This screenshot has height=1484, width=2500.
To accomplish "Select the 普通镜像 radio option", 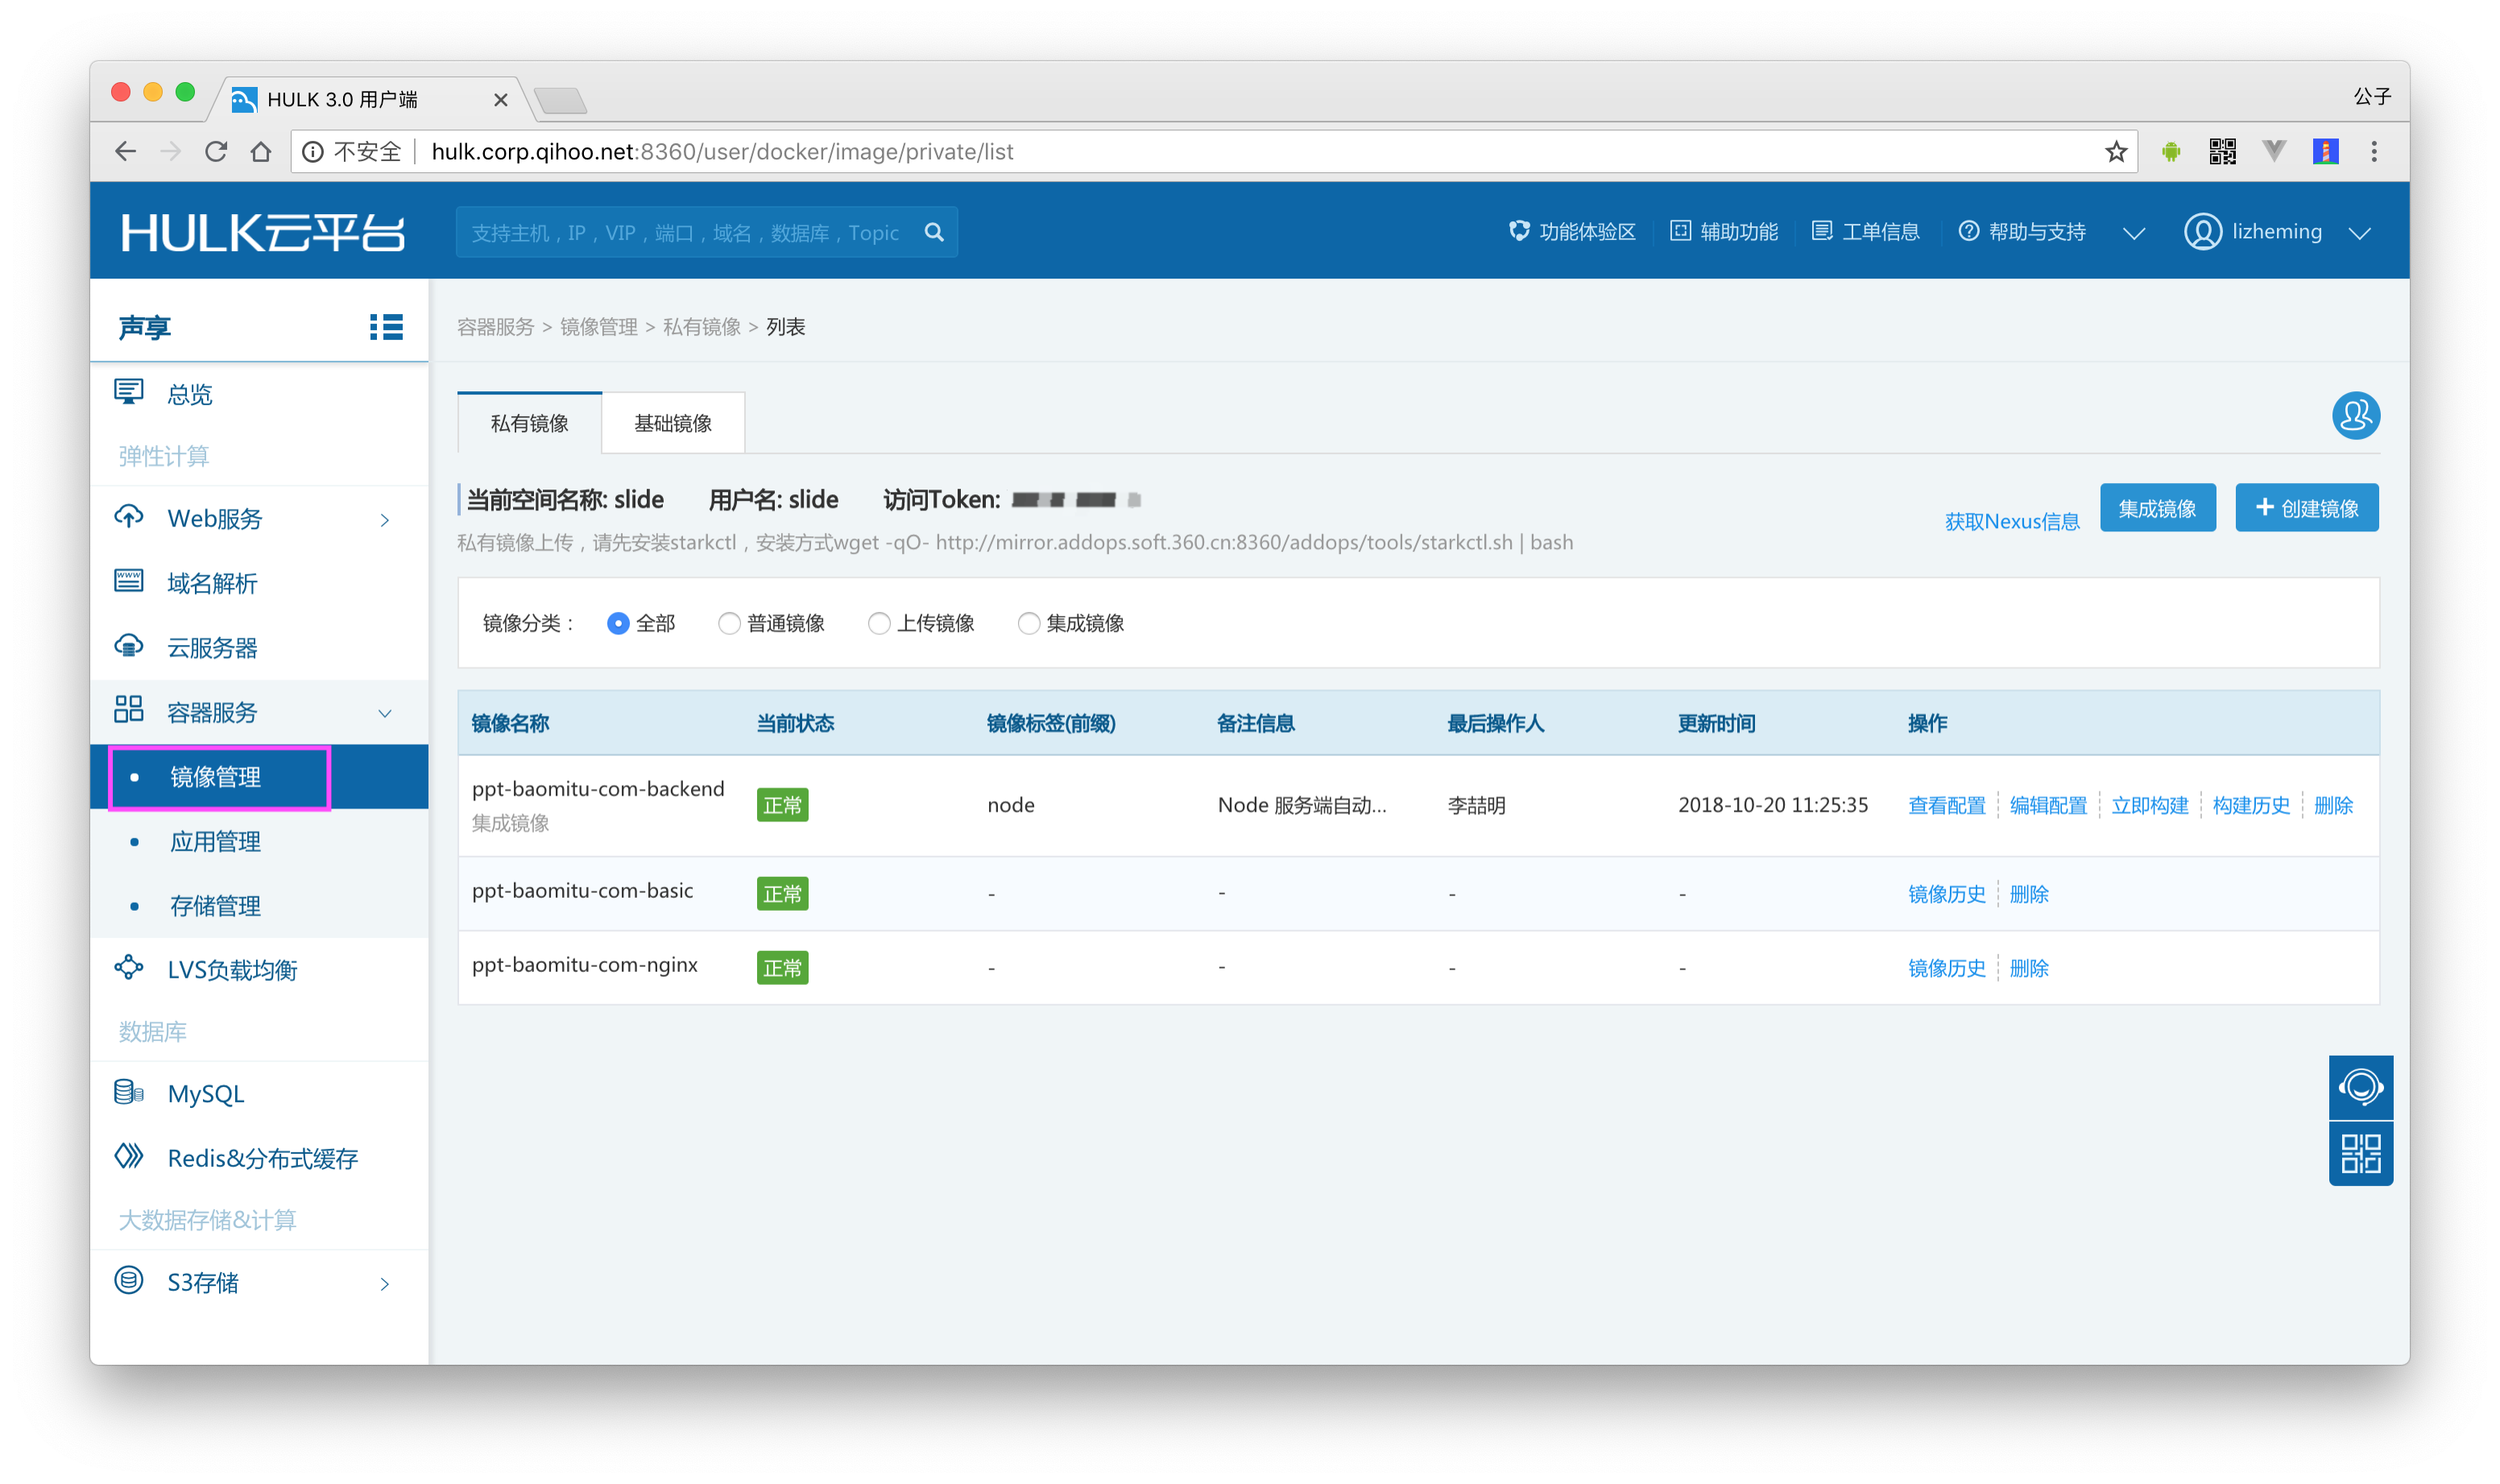I will pyautogui.click(x=729, y=623).
